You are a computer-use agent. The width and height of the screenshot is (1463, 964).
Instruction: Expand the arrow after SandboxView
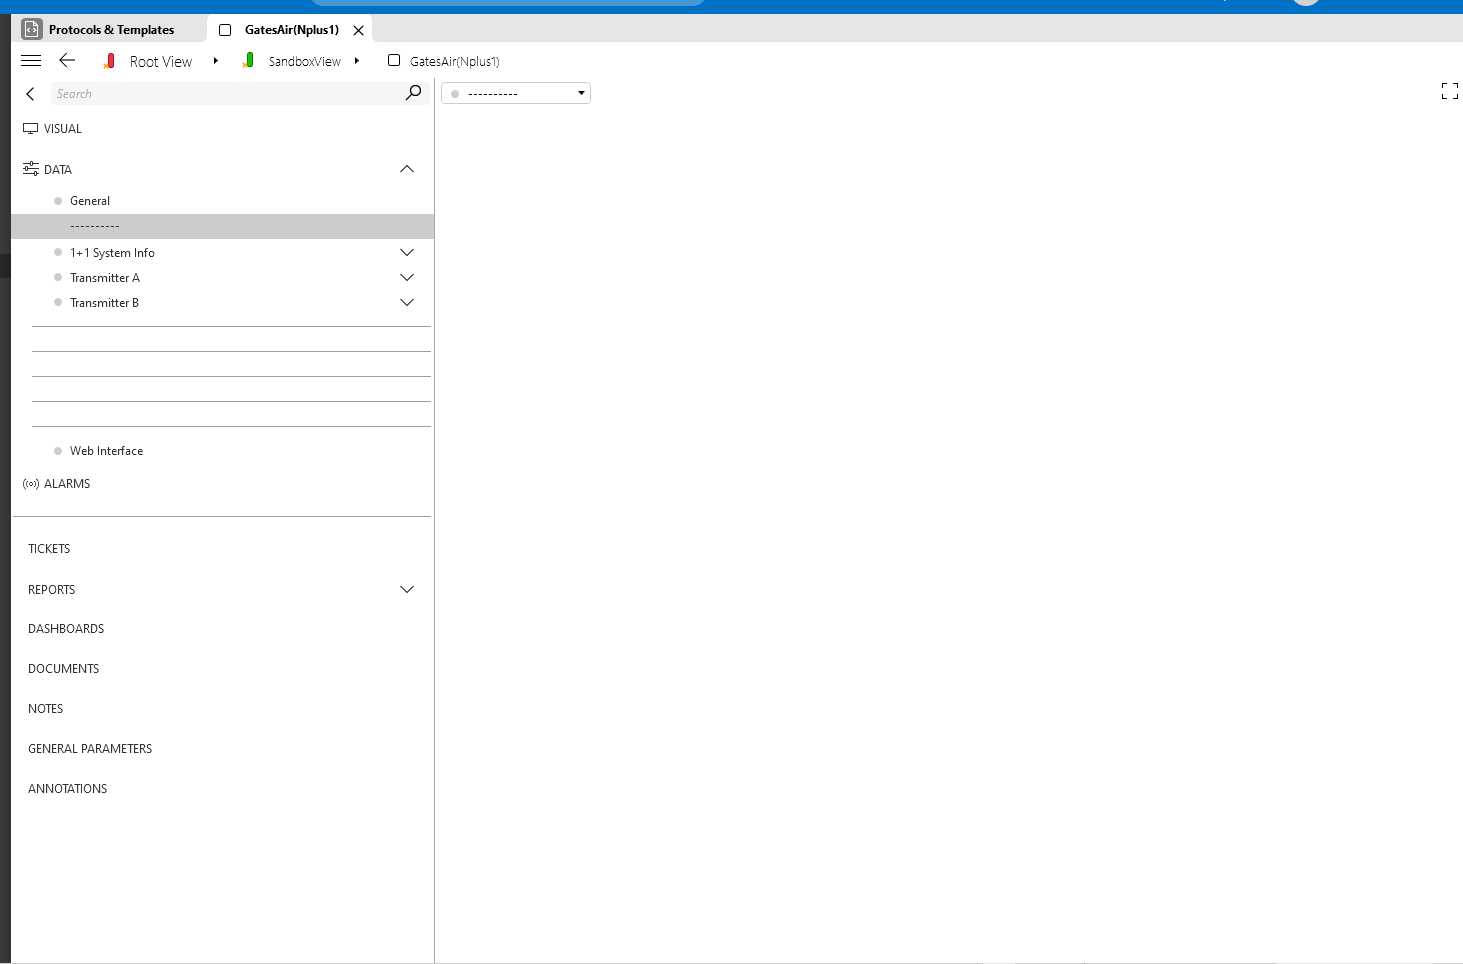tap(356, 61)
